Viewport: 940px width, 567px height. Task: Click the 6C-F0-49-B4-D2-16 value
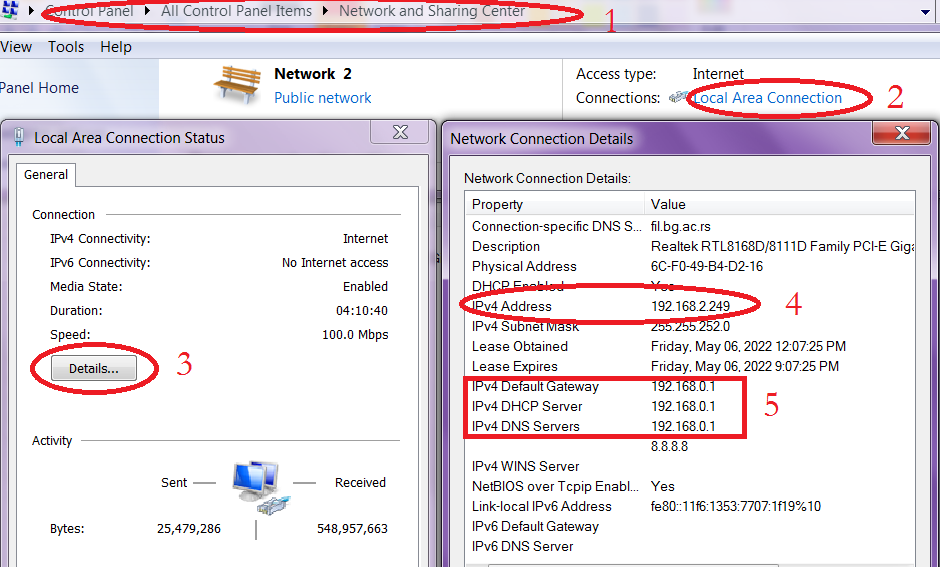[707, 266]
